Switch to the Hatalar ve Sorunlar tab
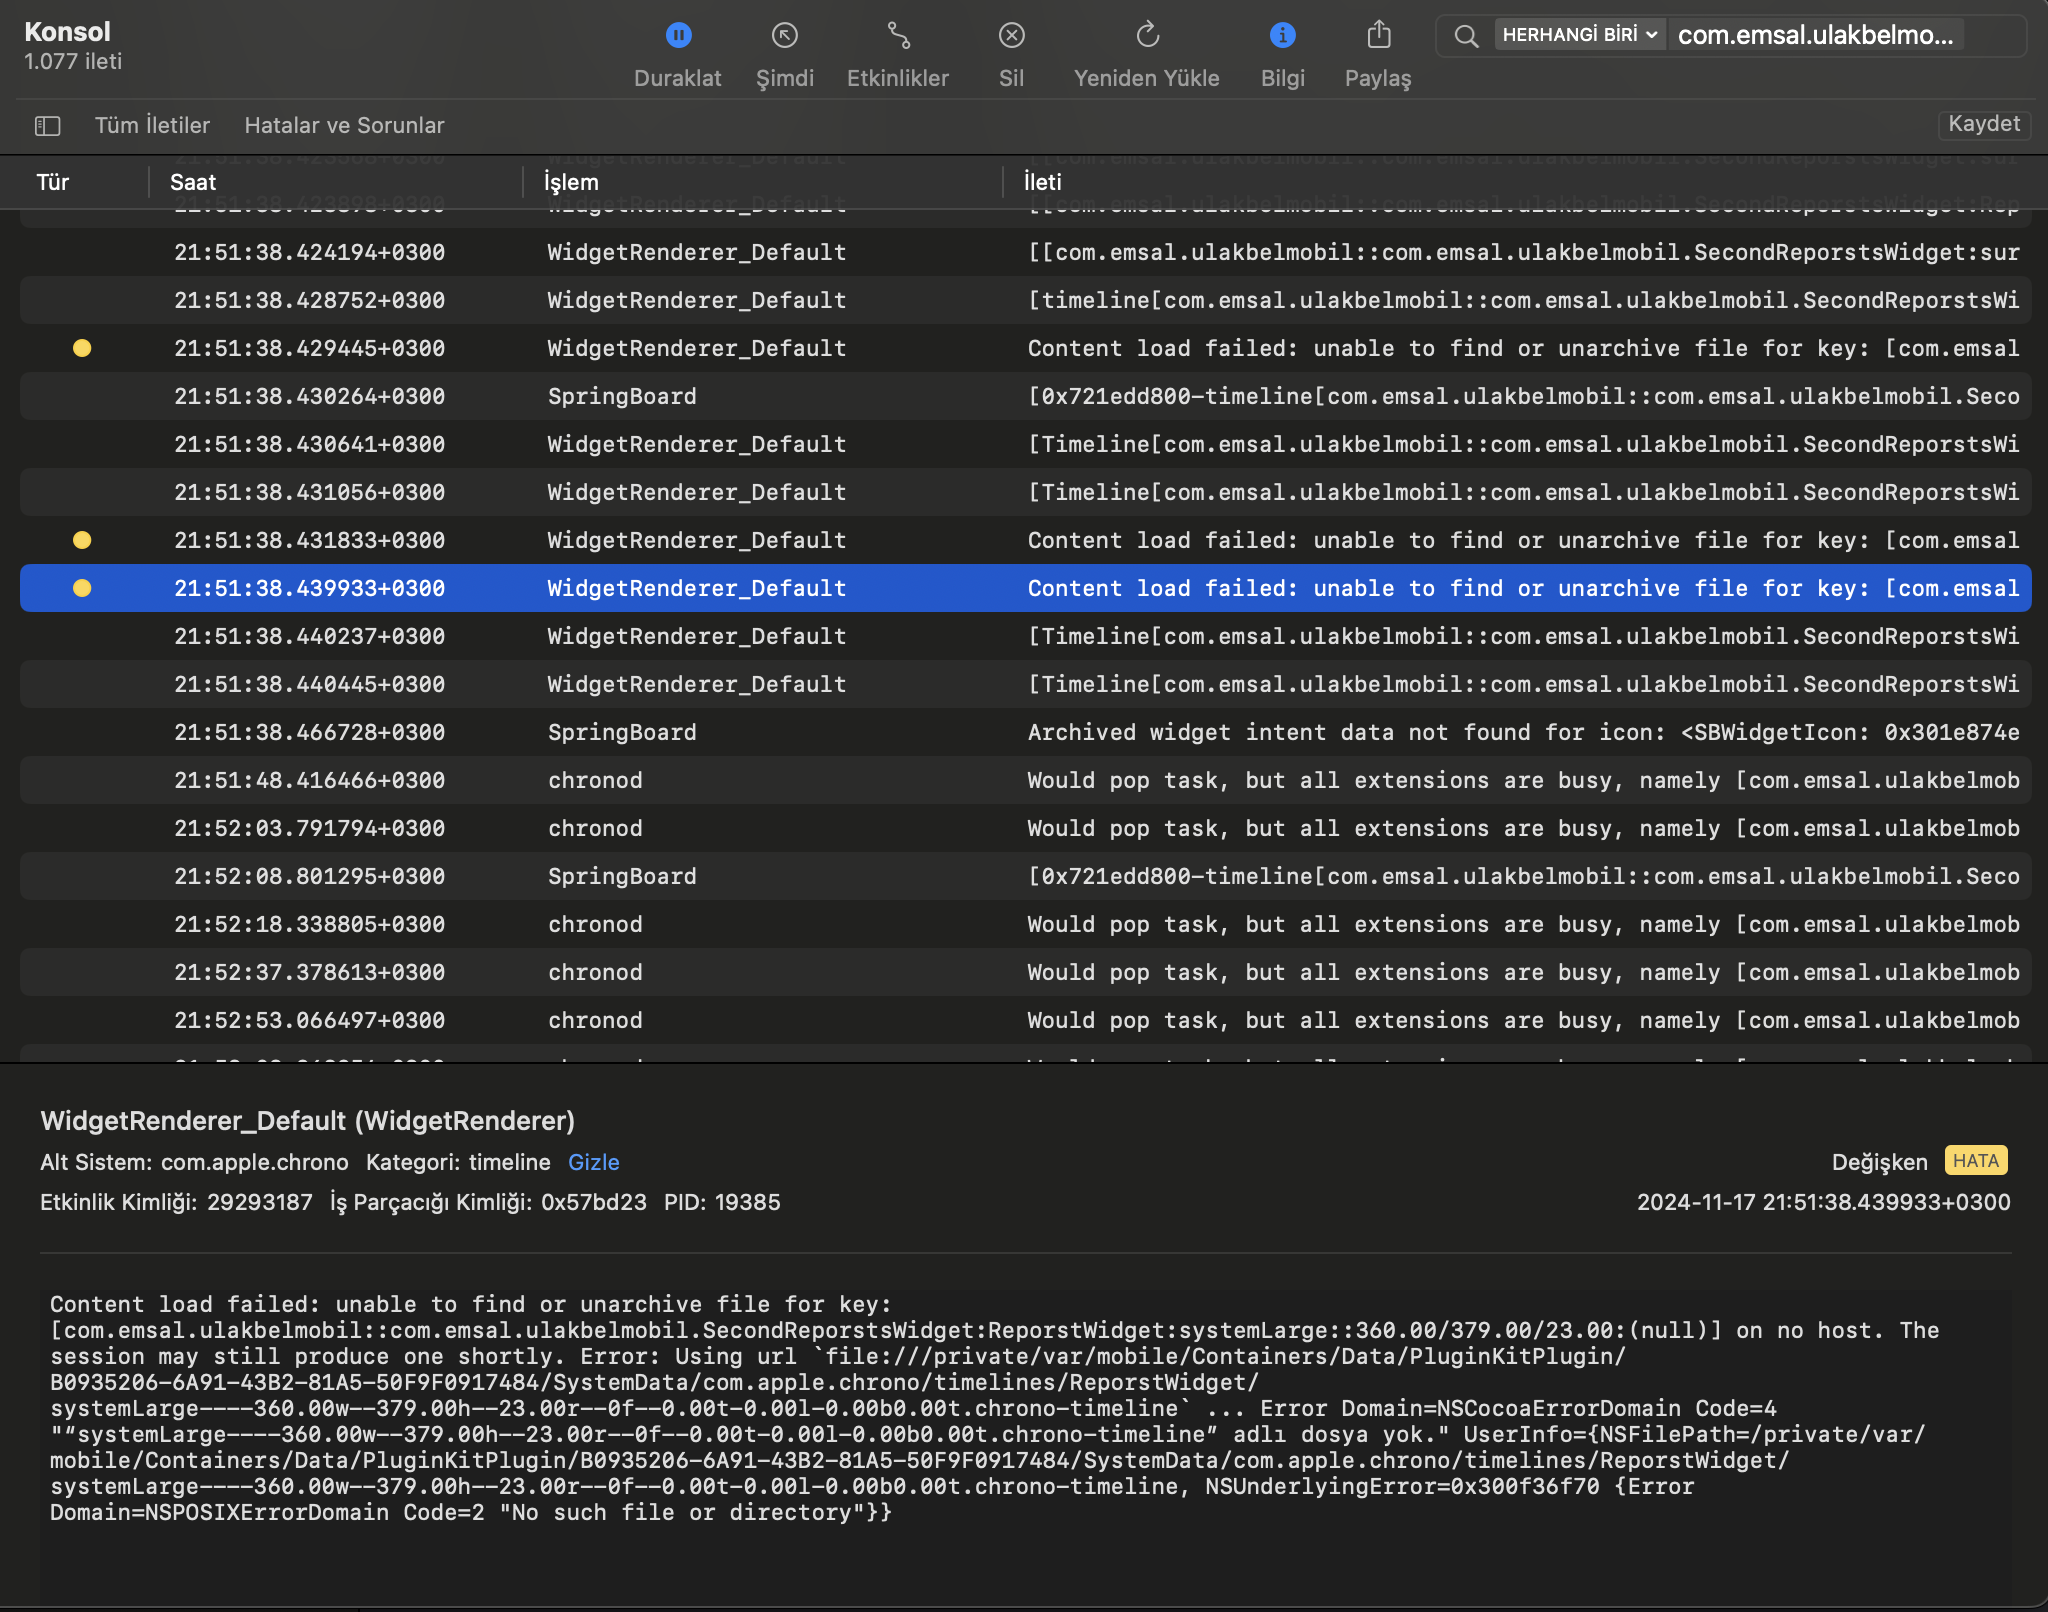2048x1612 pixels. coord(344,126)
